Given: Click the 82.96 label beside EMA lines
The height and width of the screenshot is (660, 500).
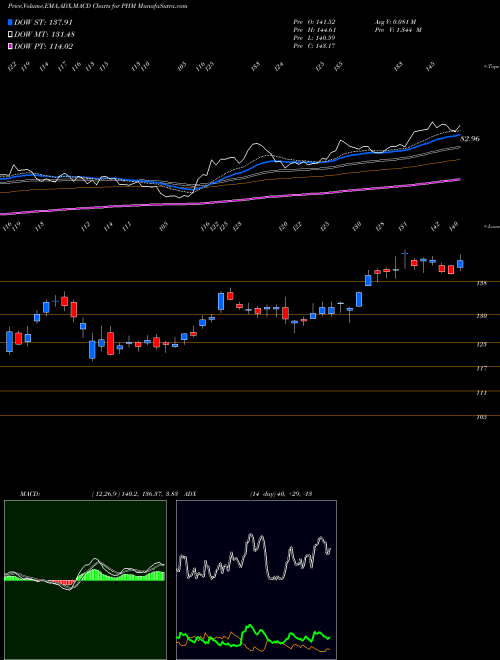Looking at the screenshot, I should coord(470,138).
